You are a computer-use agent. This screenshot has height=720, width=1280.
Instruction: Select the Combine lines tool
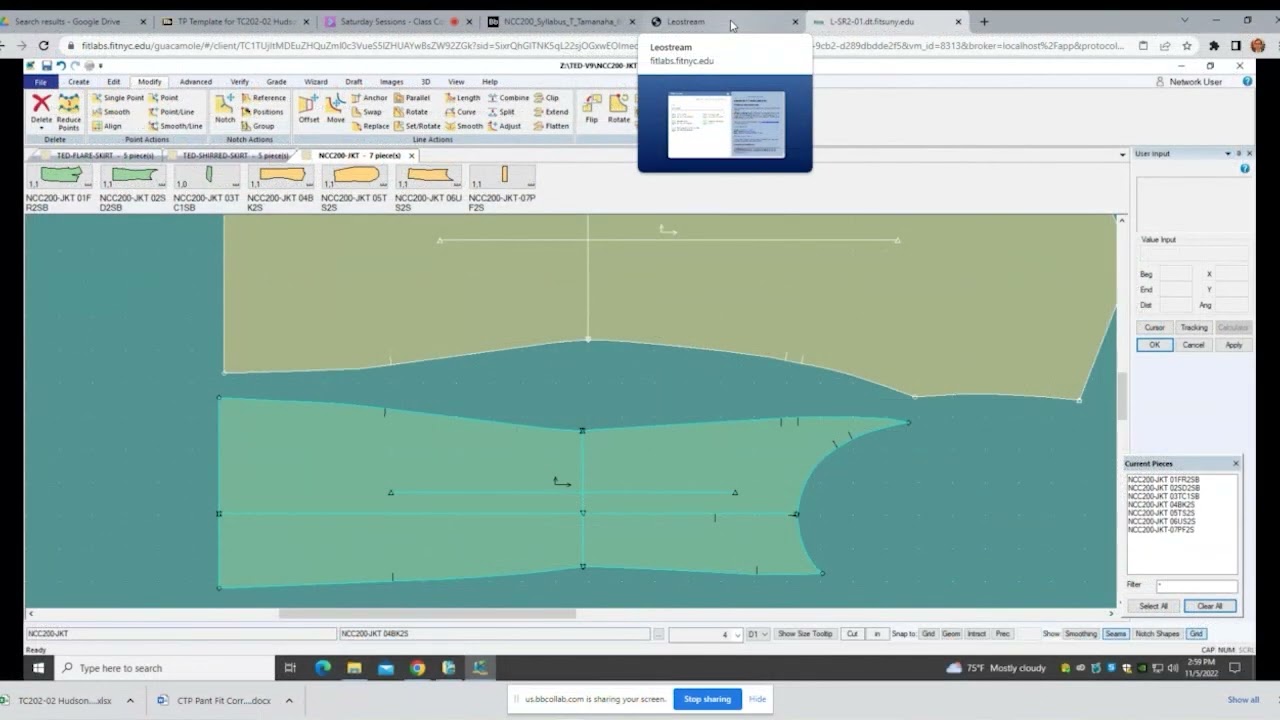click(x=508, y=98)
